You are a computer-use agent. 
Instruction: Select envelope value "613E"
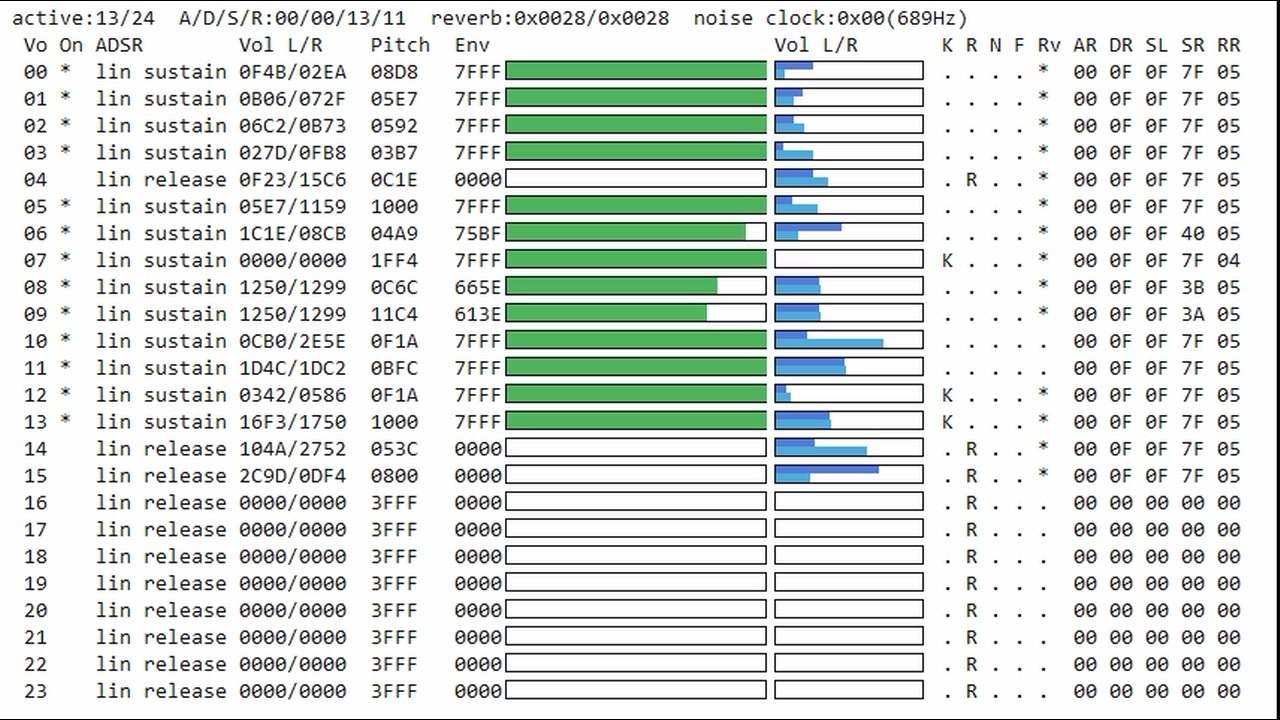pos(478,314)
